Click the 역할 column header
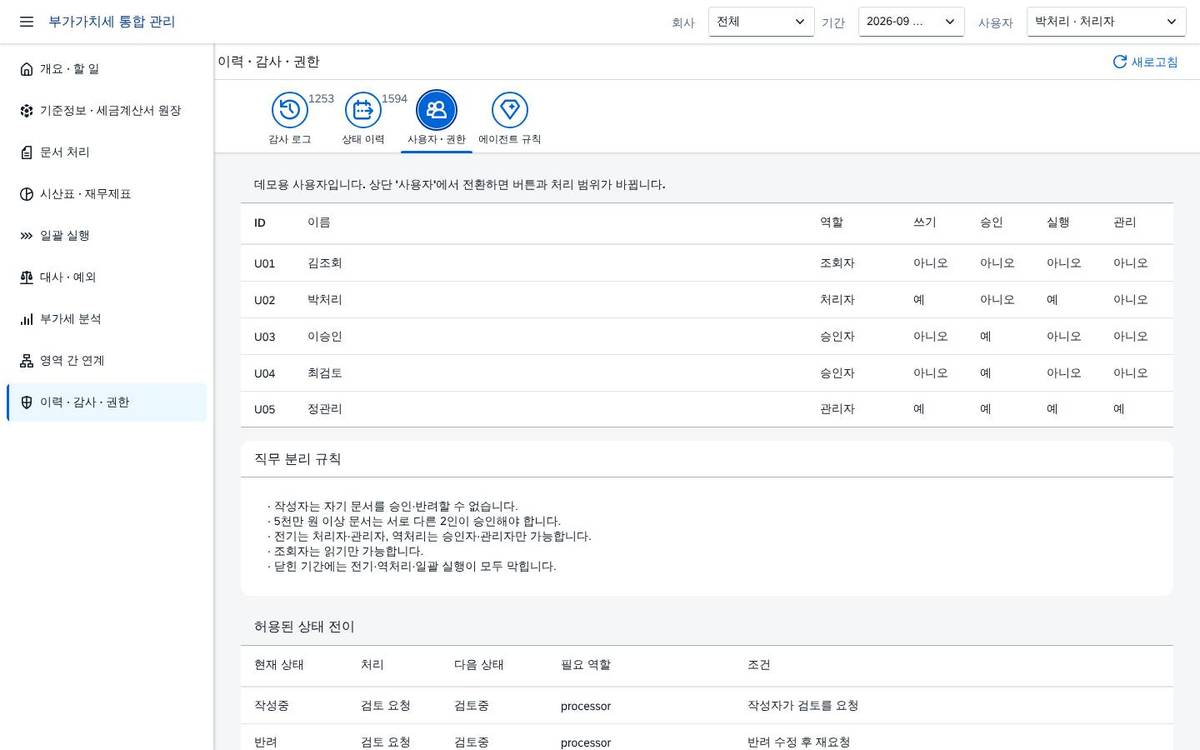This screenshot has width=1200, height=750. [x=832, y=223]
